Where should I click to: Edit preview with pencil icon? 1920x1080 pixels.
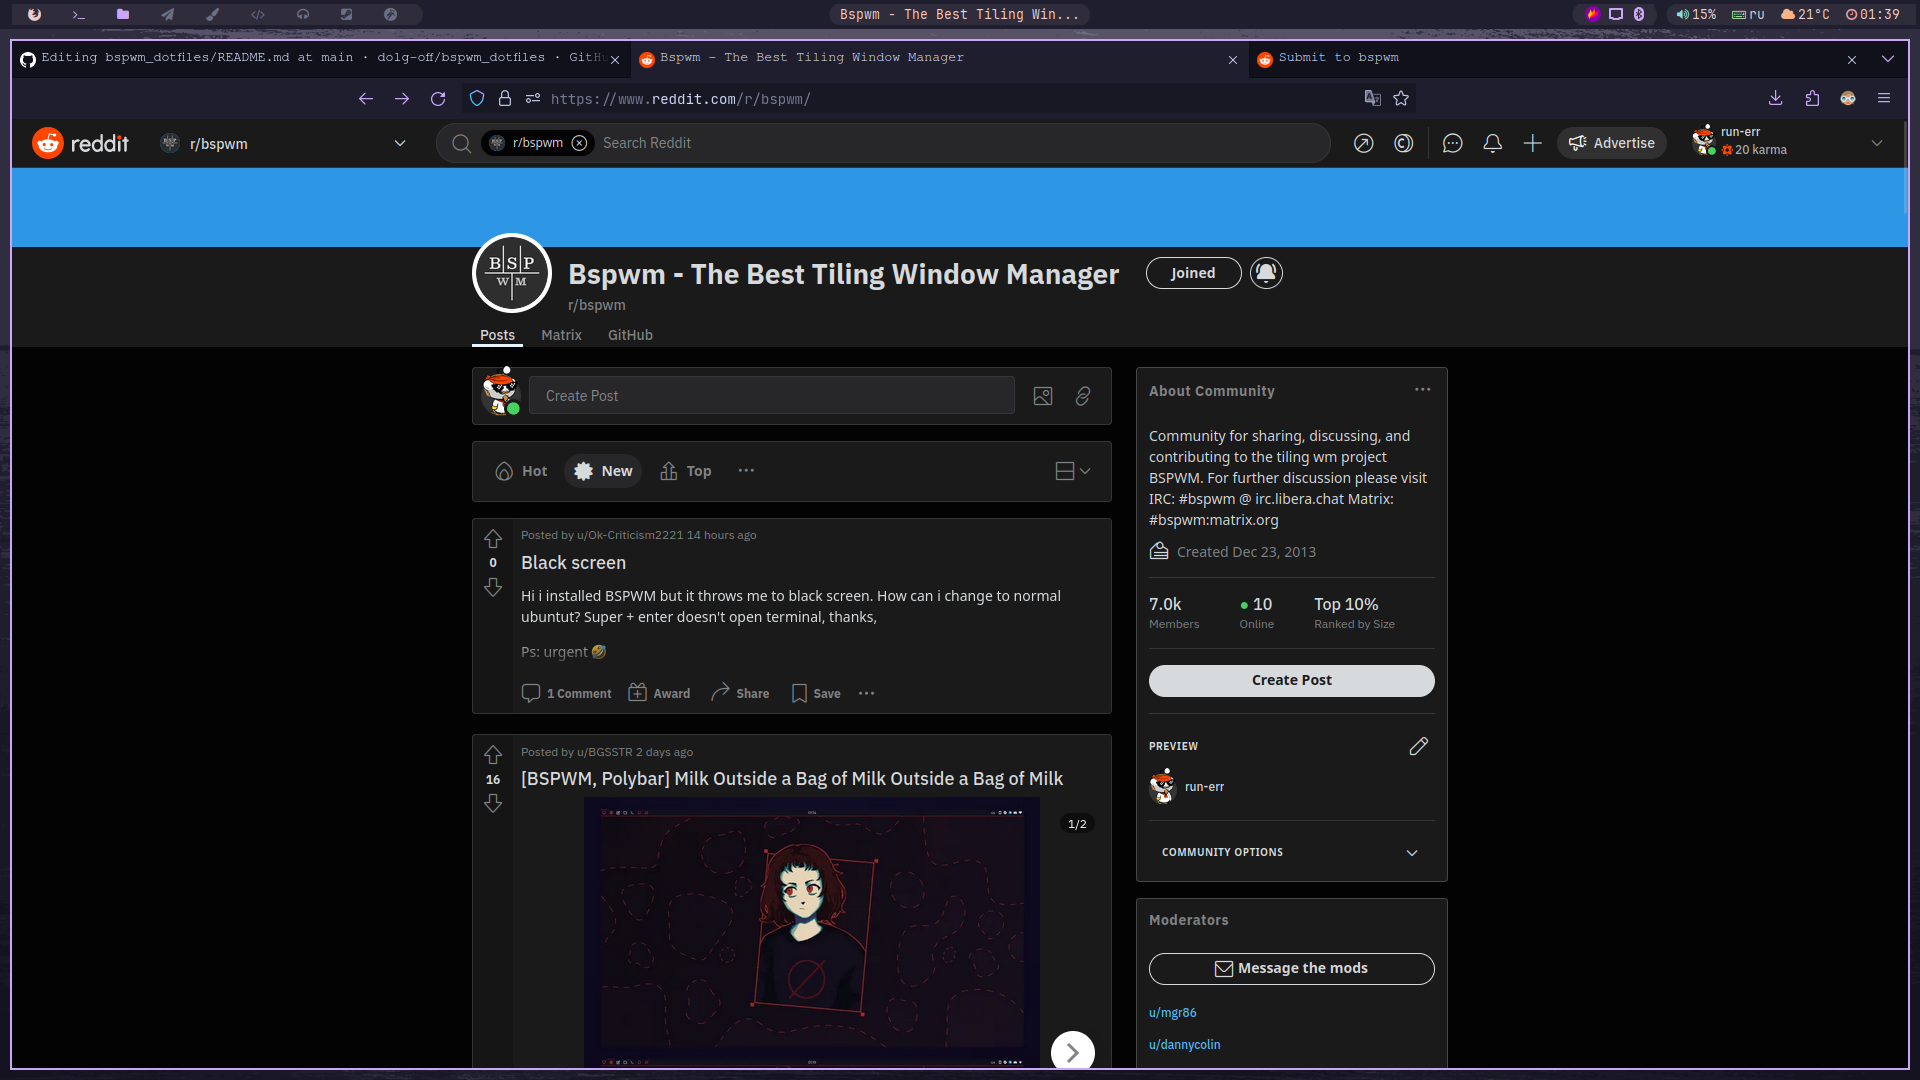[1418, 746]
